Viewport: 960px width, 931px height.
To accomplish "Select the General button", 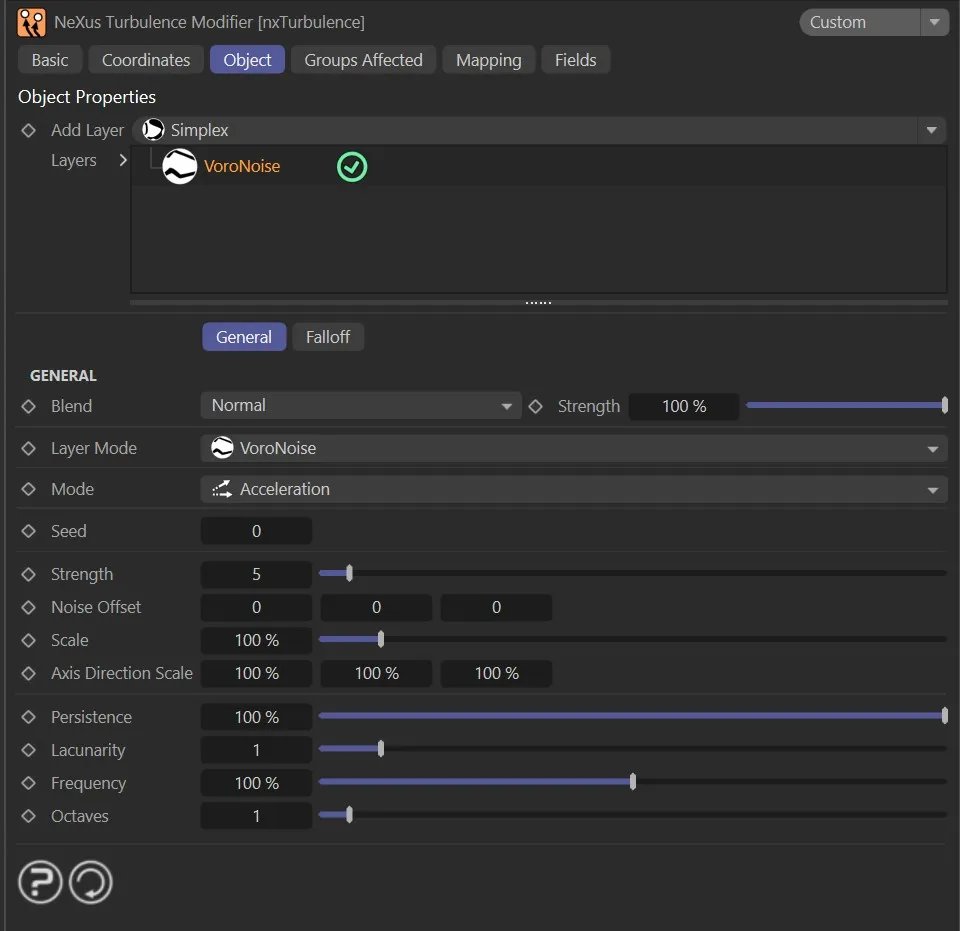I will (x=244, y=337).
